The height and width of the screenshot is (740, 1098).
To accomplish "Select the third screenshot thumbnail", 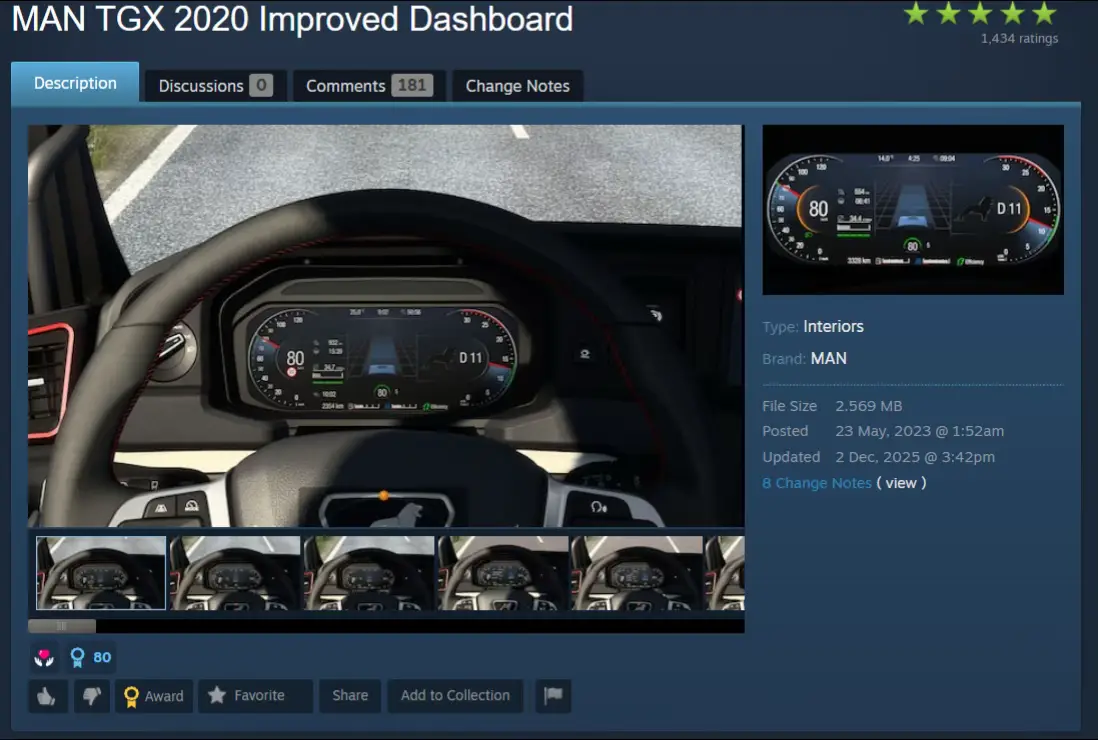I will 369,573.
